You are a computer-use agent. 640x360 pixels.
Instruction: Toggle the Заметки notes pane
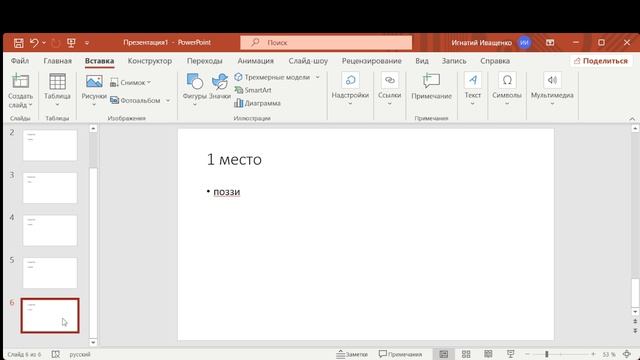point(352,354)
